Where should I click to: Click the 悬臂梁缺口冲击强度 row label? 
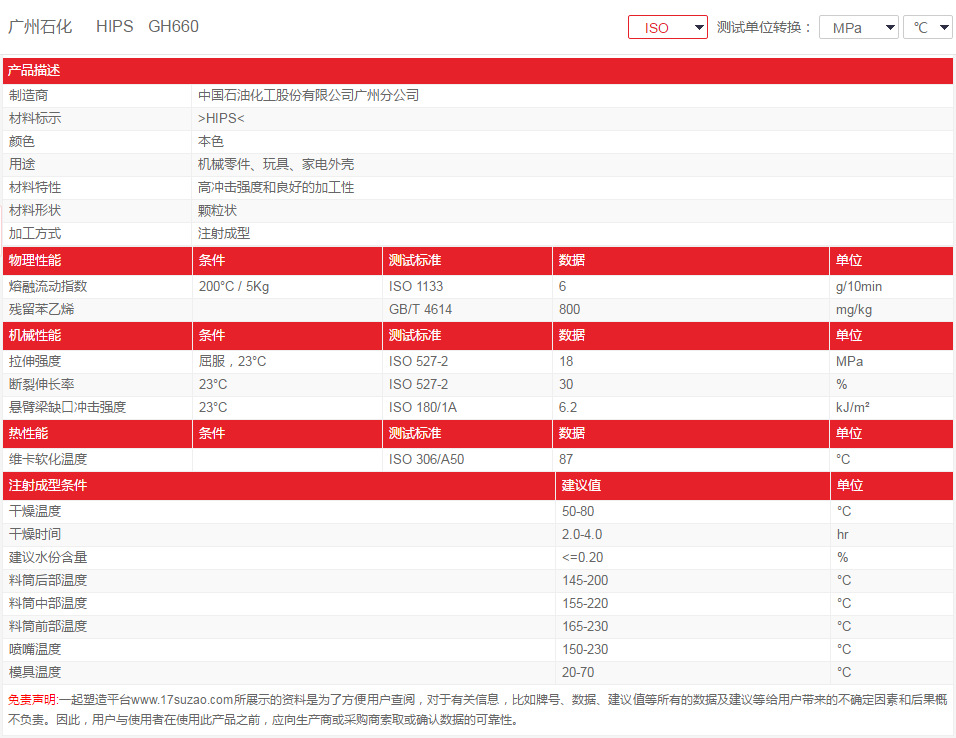pos(67,407)
